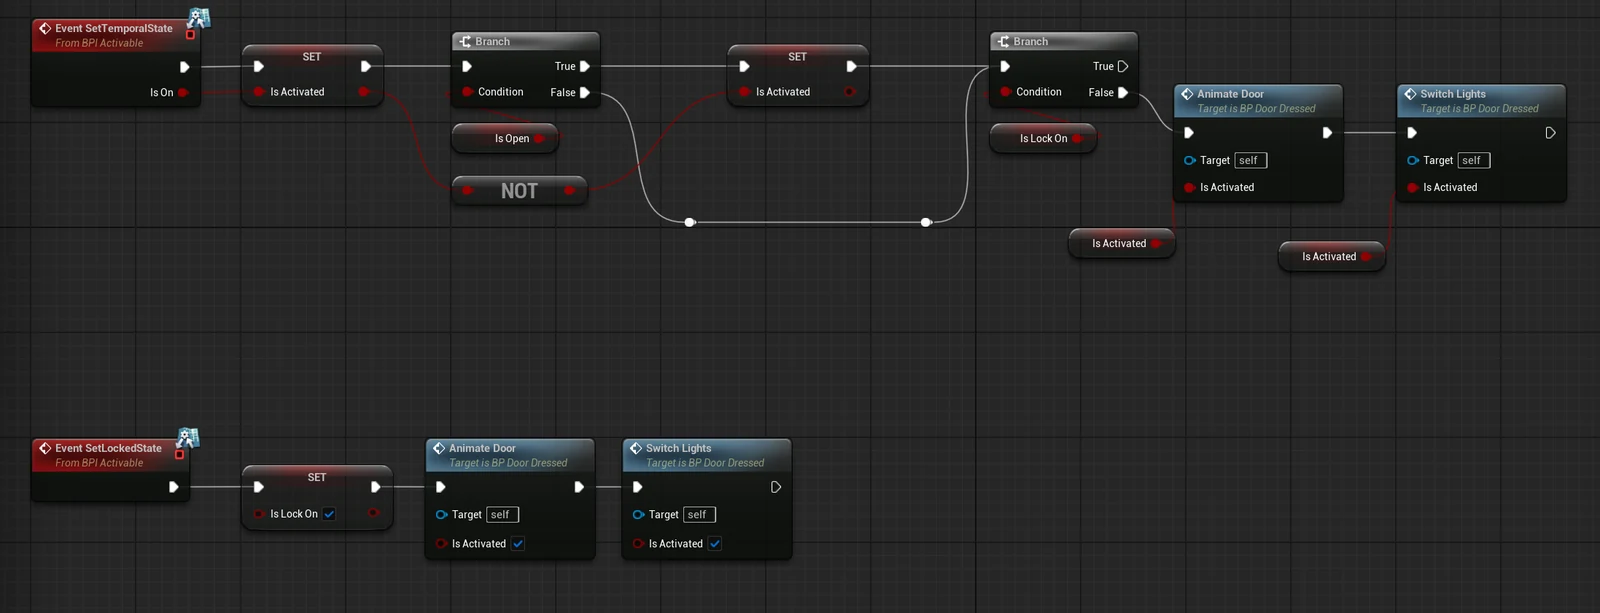Click the input pin of the NOT node
The width and height of the screenshot is (1600, 613).
[x=469, y=190]
